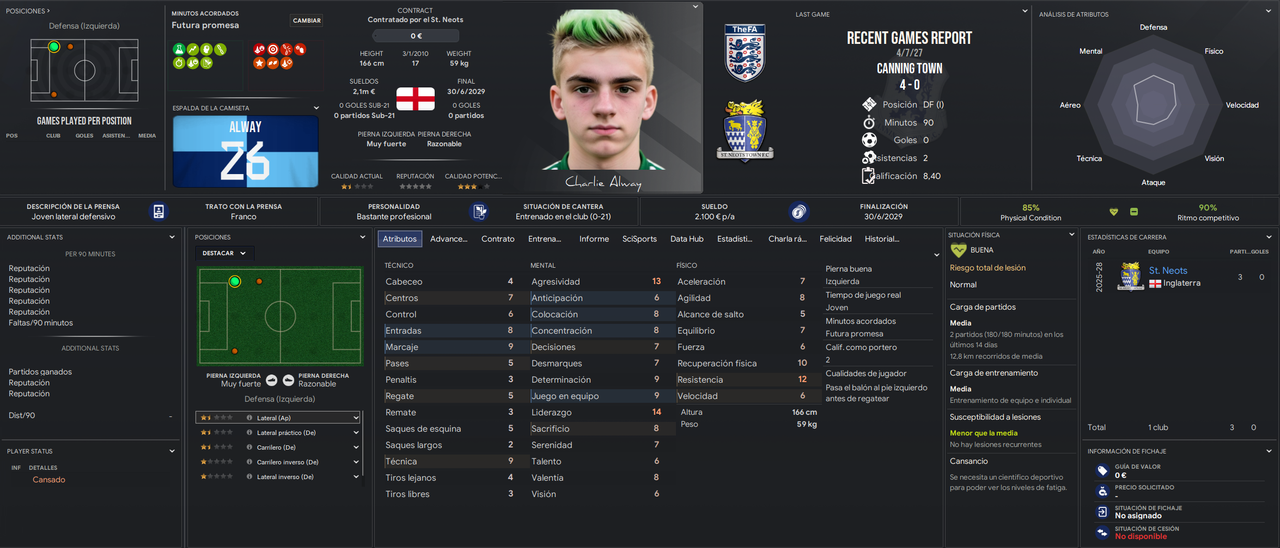This screenshot has height=548, width=1280.
Task: Select green left-back position dot on pitch
Action: 235,282
